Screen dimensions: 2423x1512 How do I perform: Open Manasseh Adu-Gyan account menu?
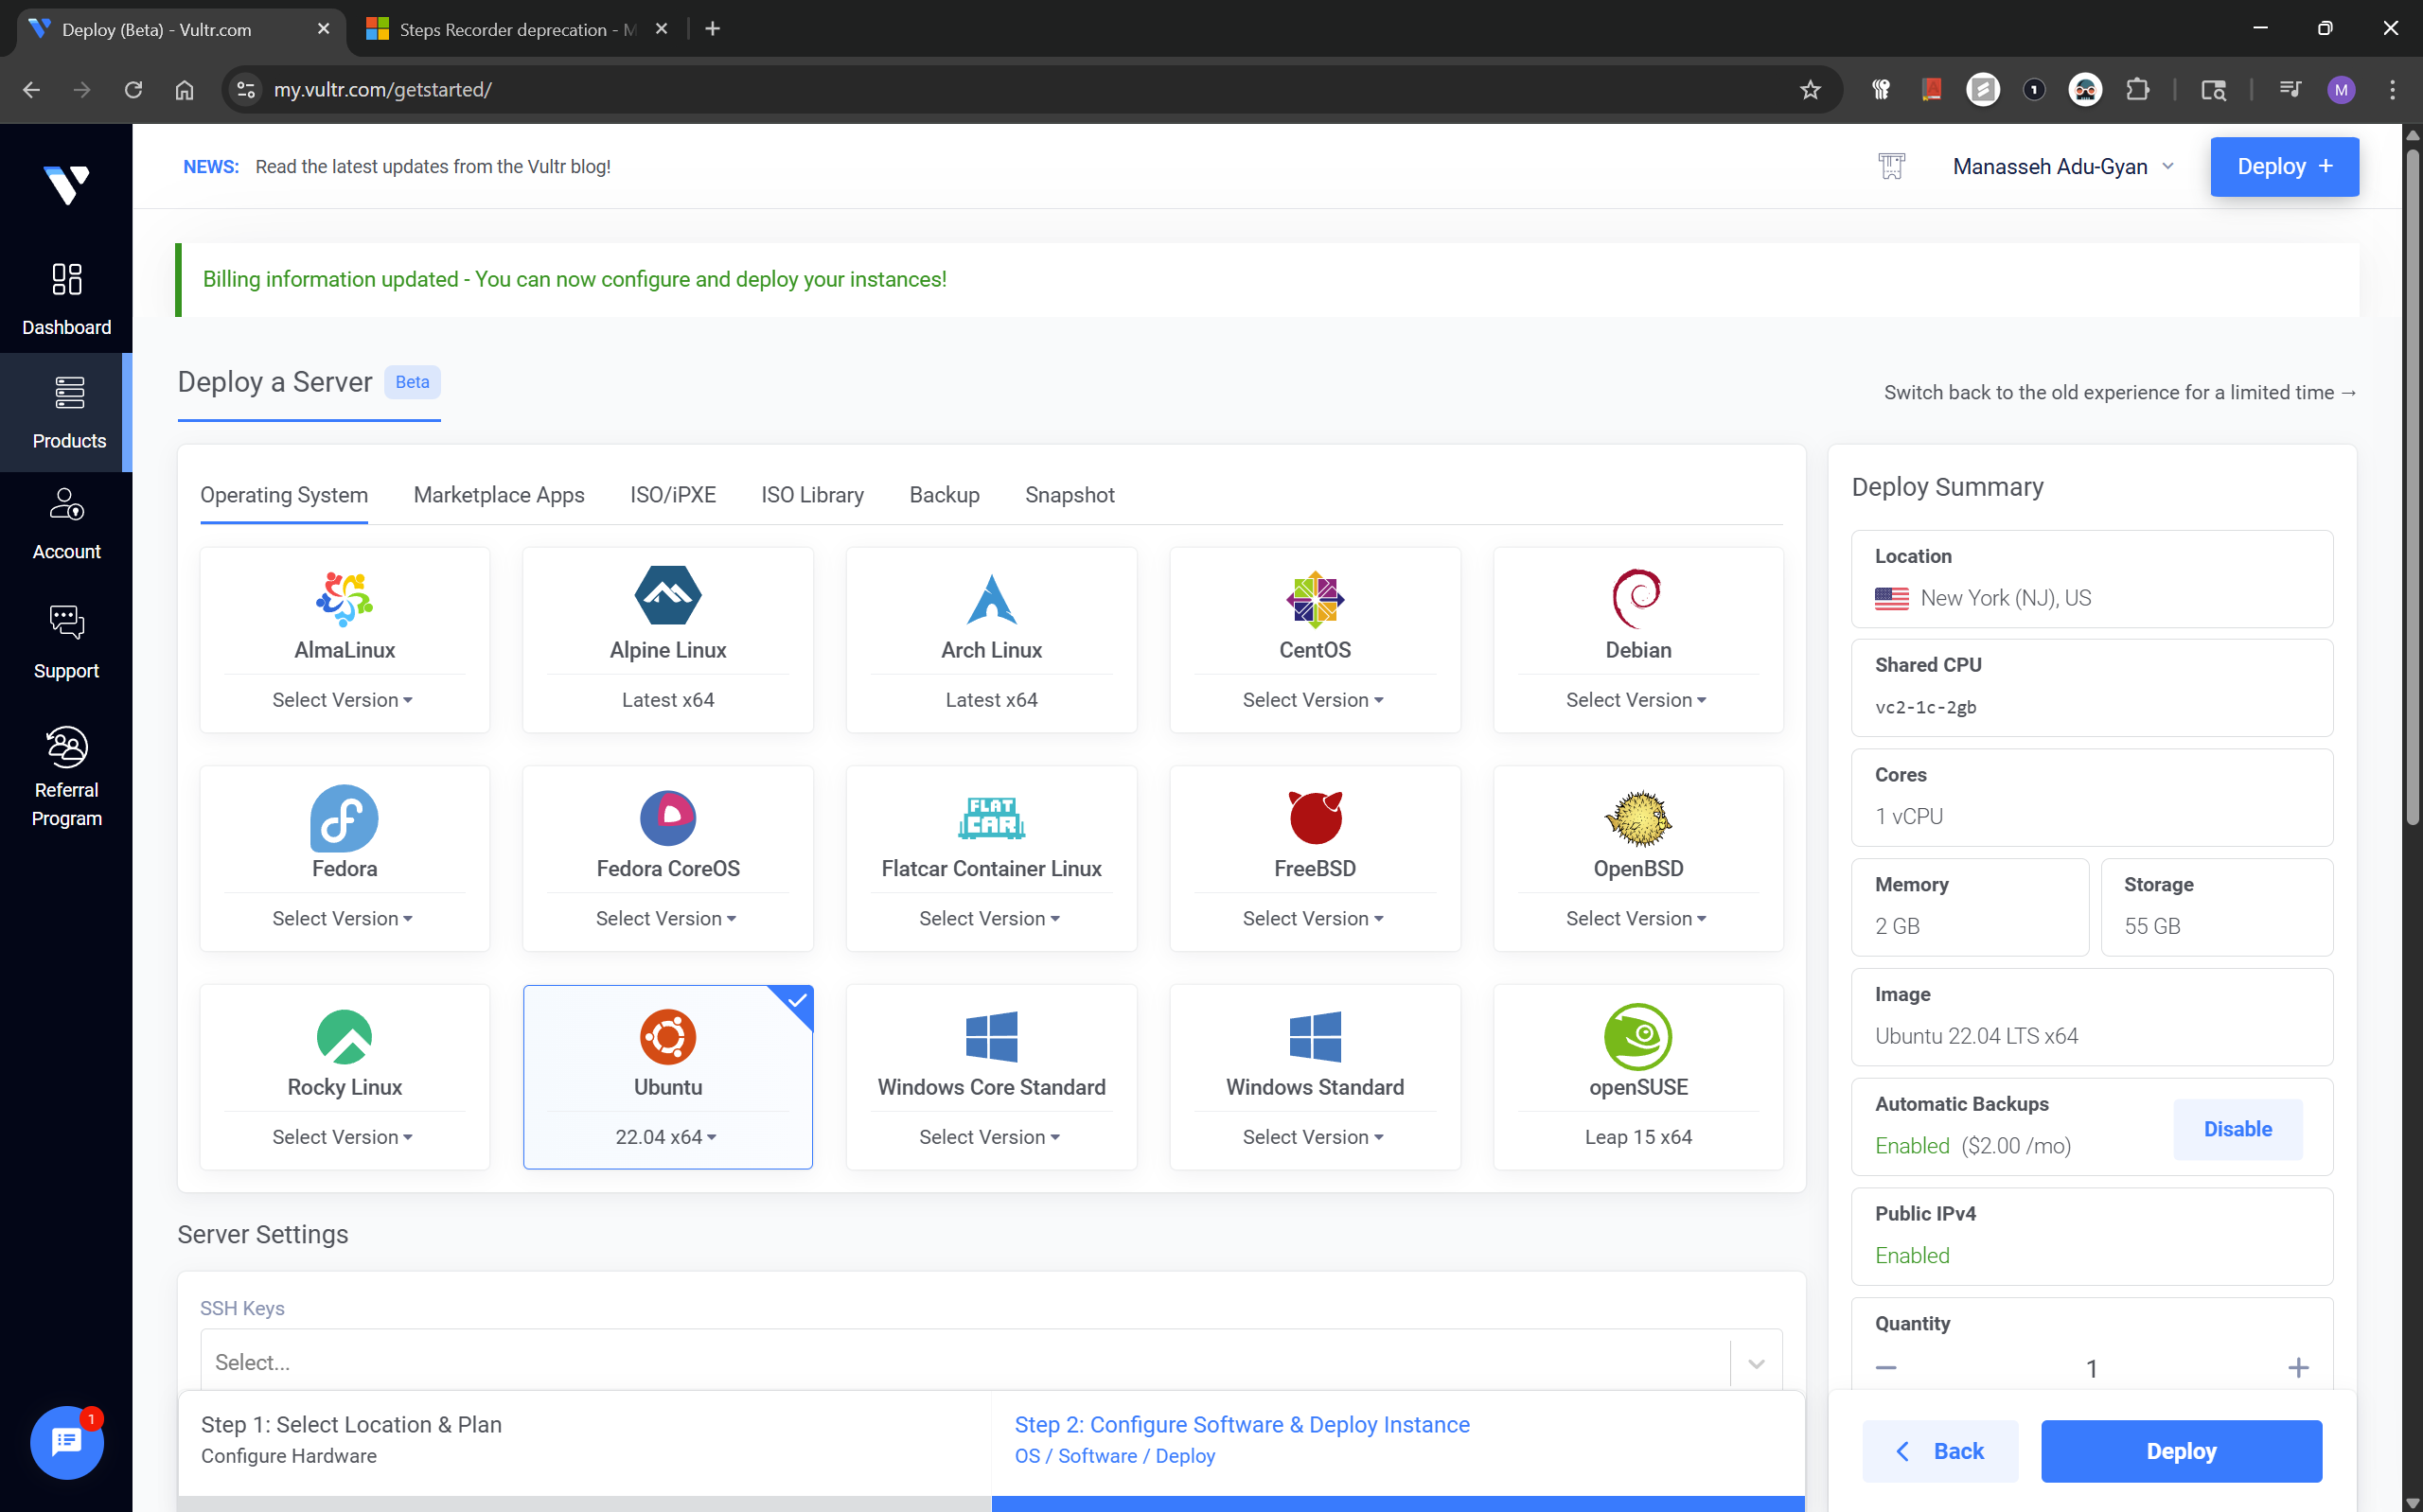(2062, 166)
